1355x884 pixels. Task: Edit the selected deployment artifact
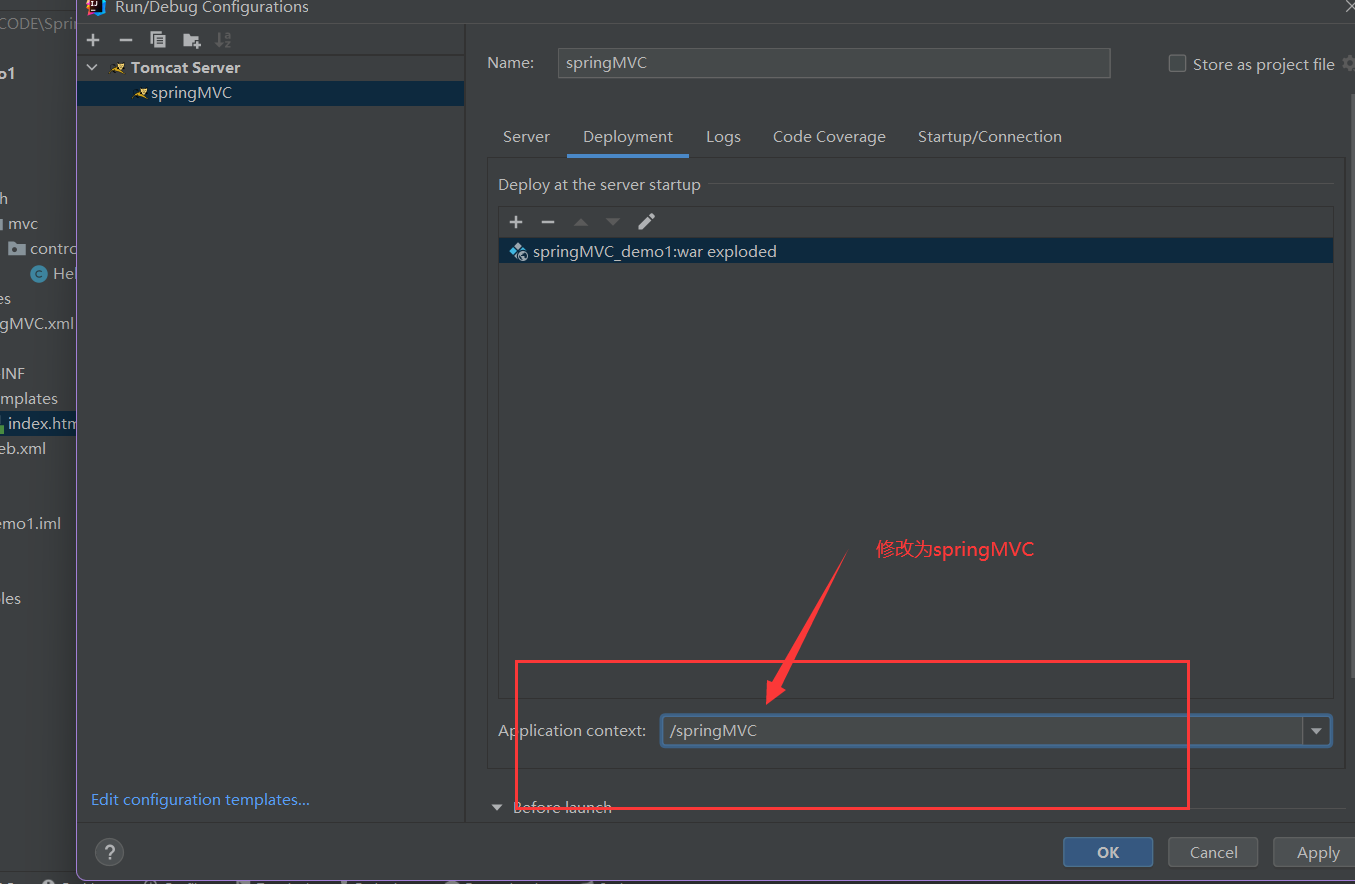[646, 222]
